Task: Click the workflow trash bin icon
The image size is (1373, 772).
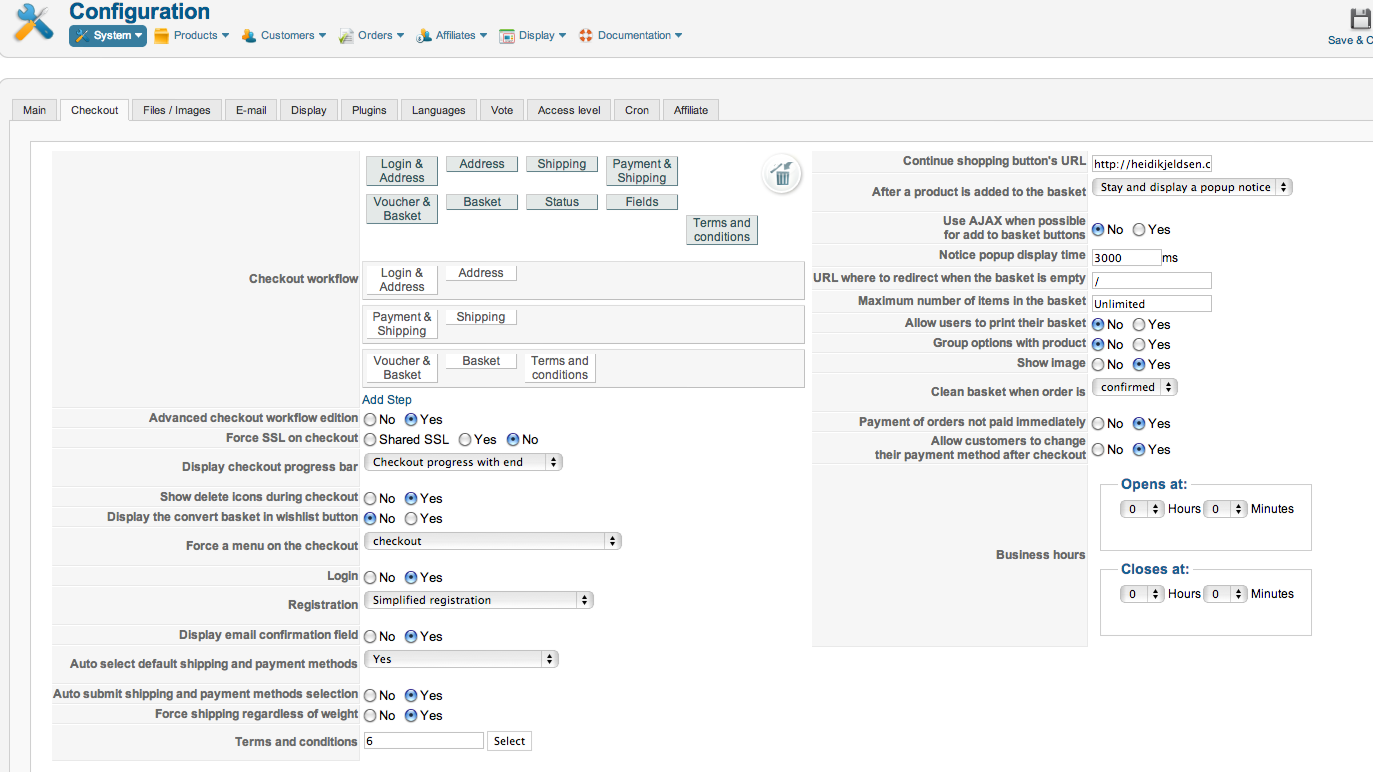Action: click(782, 173)
